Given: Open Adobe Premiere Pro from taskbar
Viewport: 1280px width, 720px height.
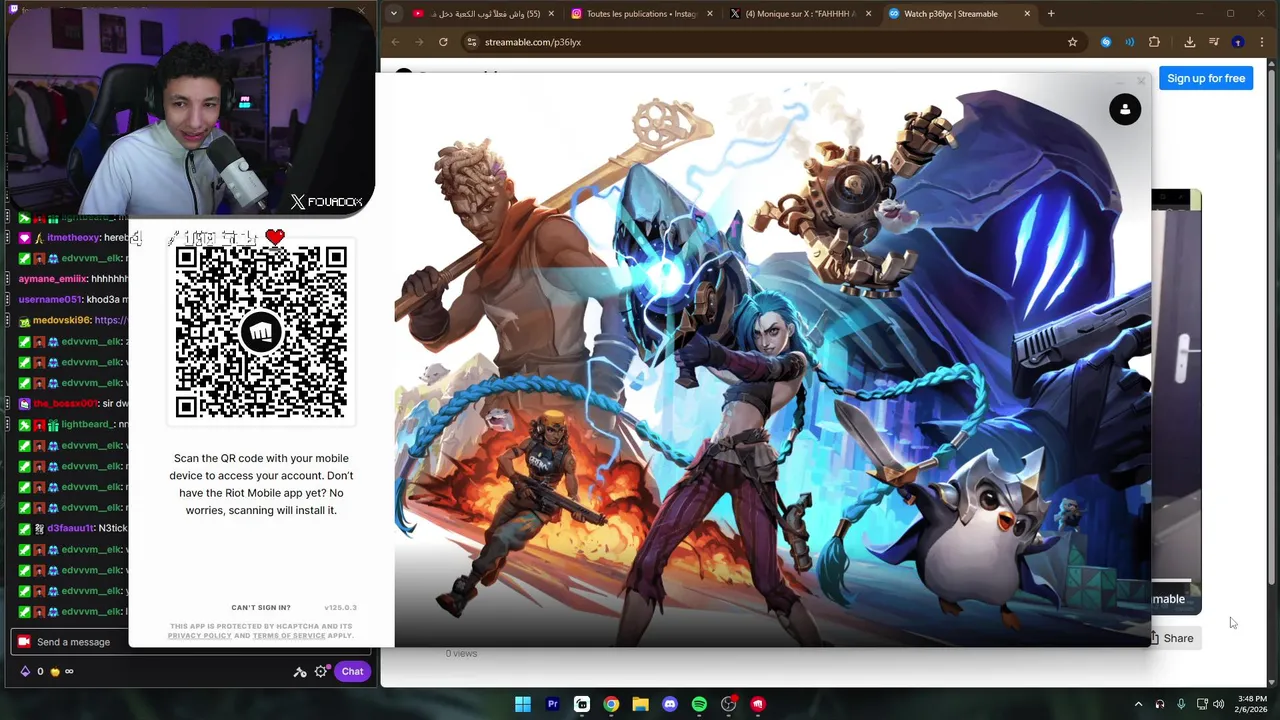Looking at the screenshot, I should coord(552,704).
